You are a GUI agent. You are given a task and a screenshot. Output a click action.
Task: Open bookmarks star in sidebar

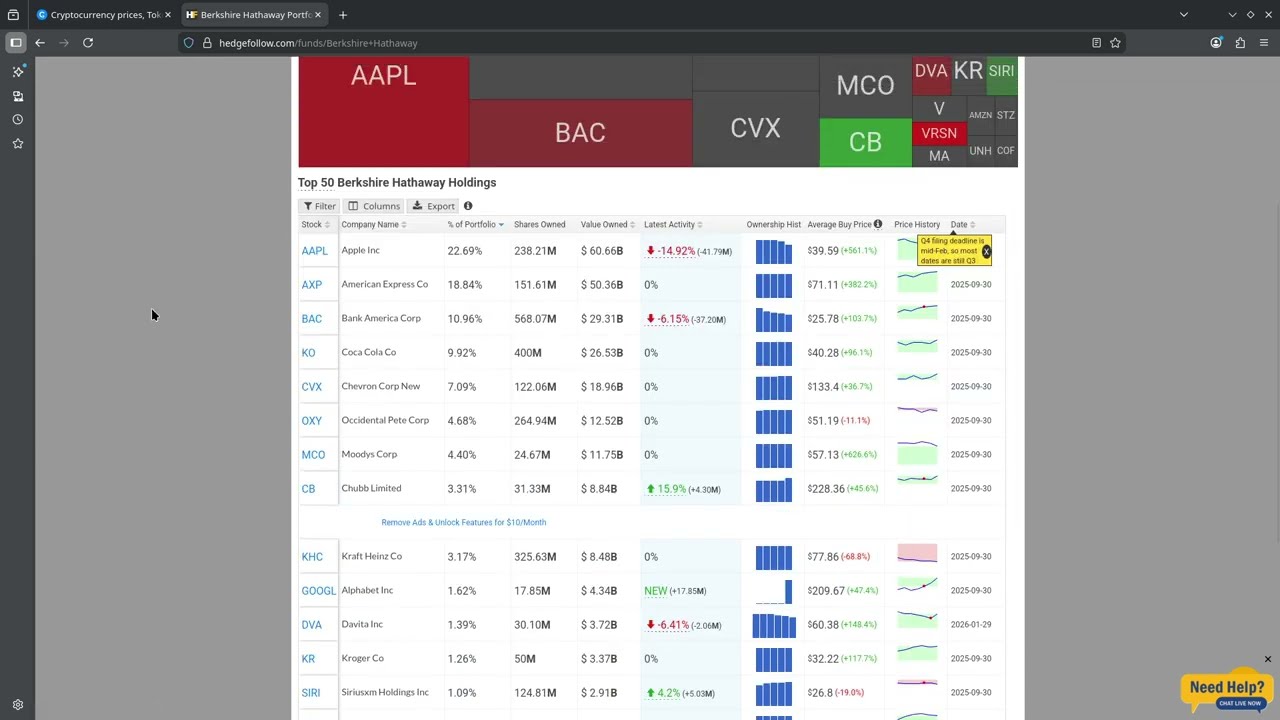coord(17,144)
